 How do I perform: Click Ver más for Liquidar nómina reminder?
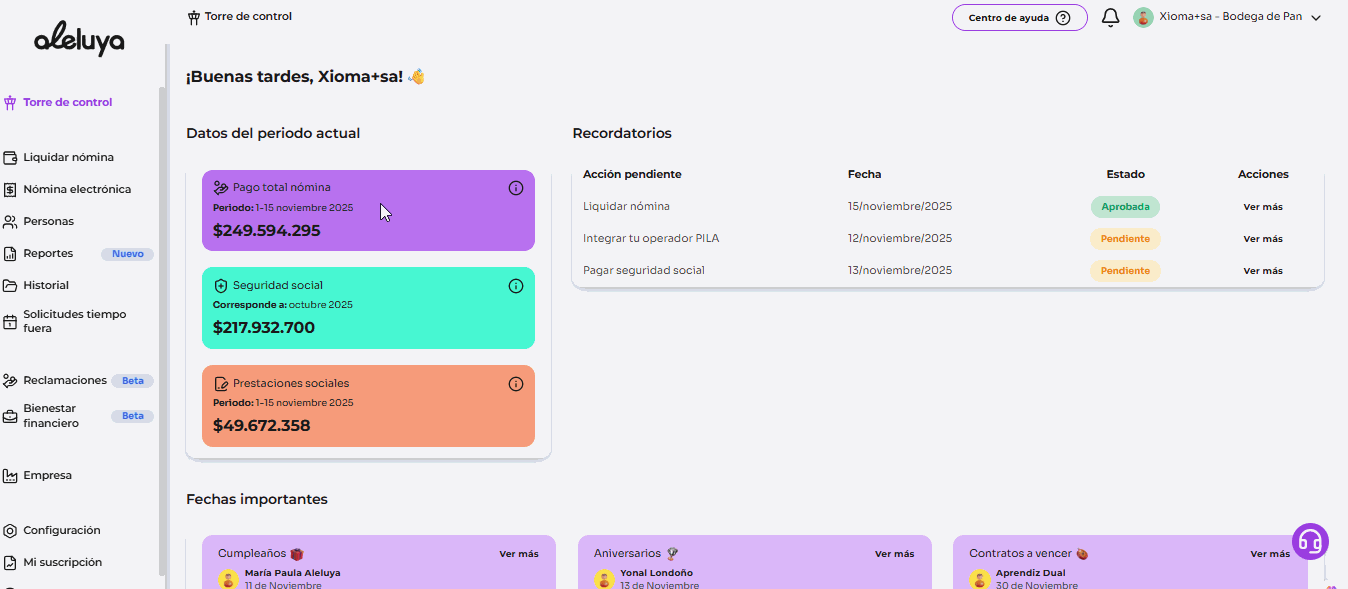[1263, 207]
